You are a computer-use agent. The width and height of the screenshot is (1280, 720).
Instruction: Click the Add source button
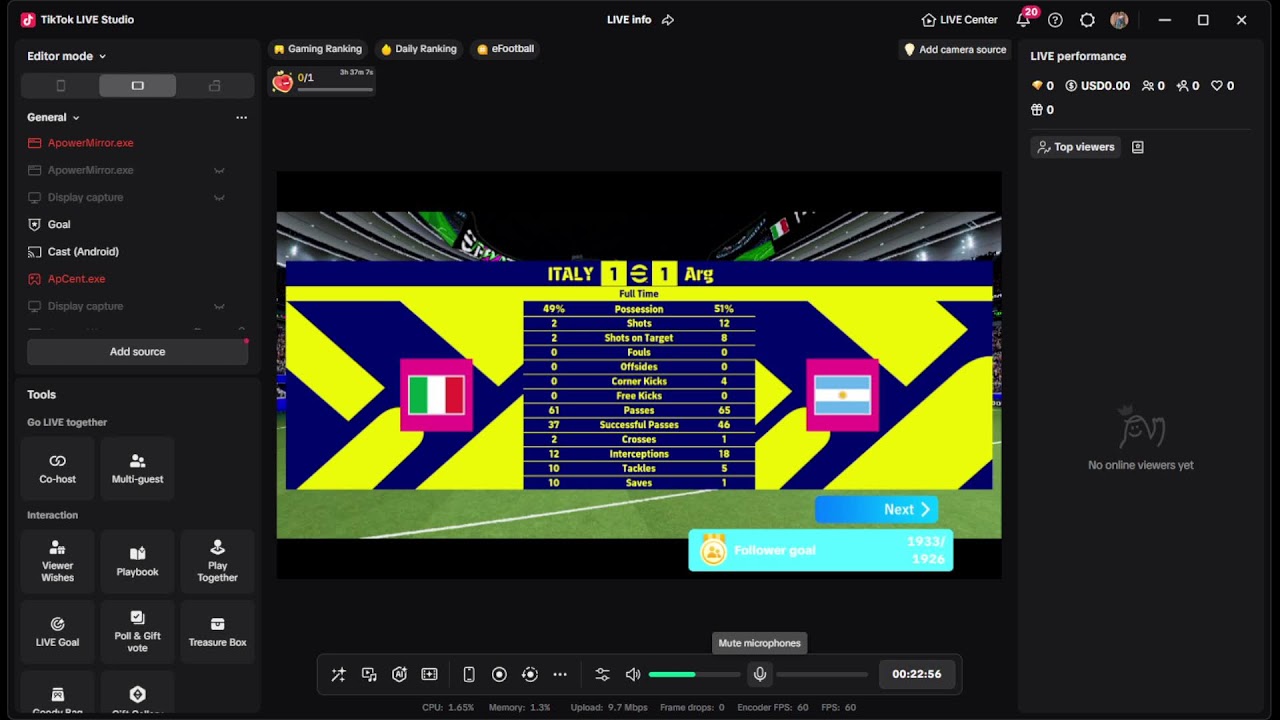click(x=137, y=352)
